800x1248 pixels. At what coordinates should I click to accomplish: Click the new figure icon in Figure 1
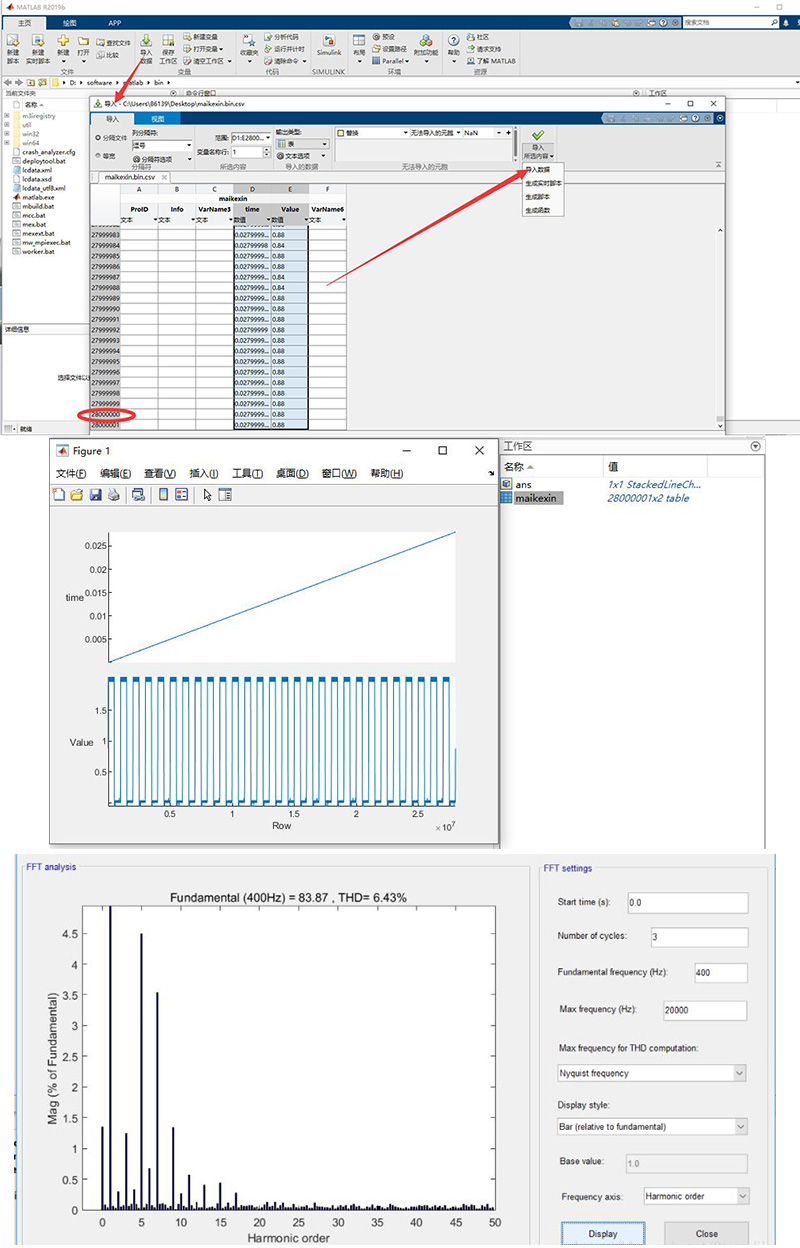pos(59,494)
